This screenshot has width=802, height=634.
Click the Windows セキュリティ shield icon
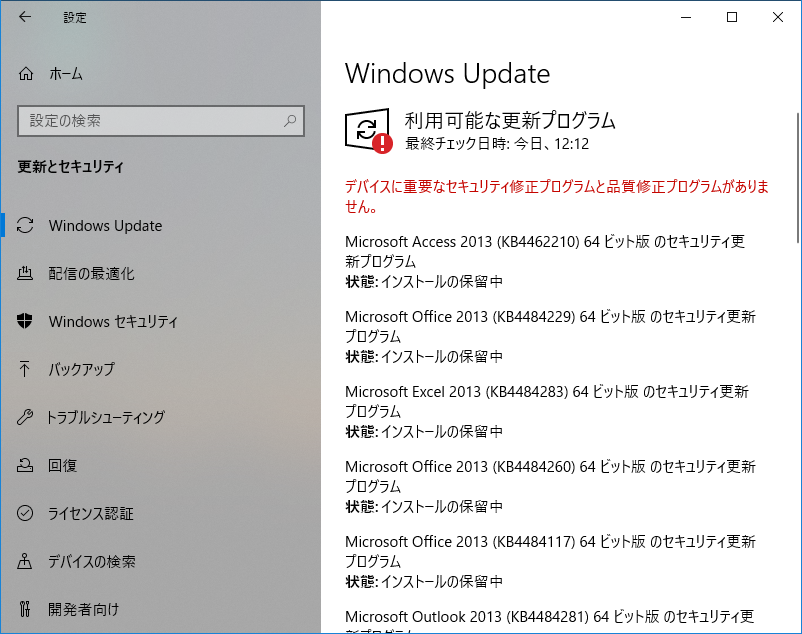click(x=25, y=321)
